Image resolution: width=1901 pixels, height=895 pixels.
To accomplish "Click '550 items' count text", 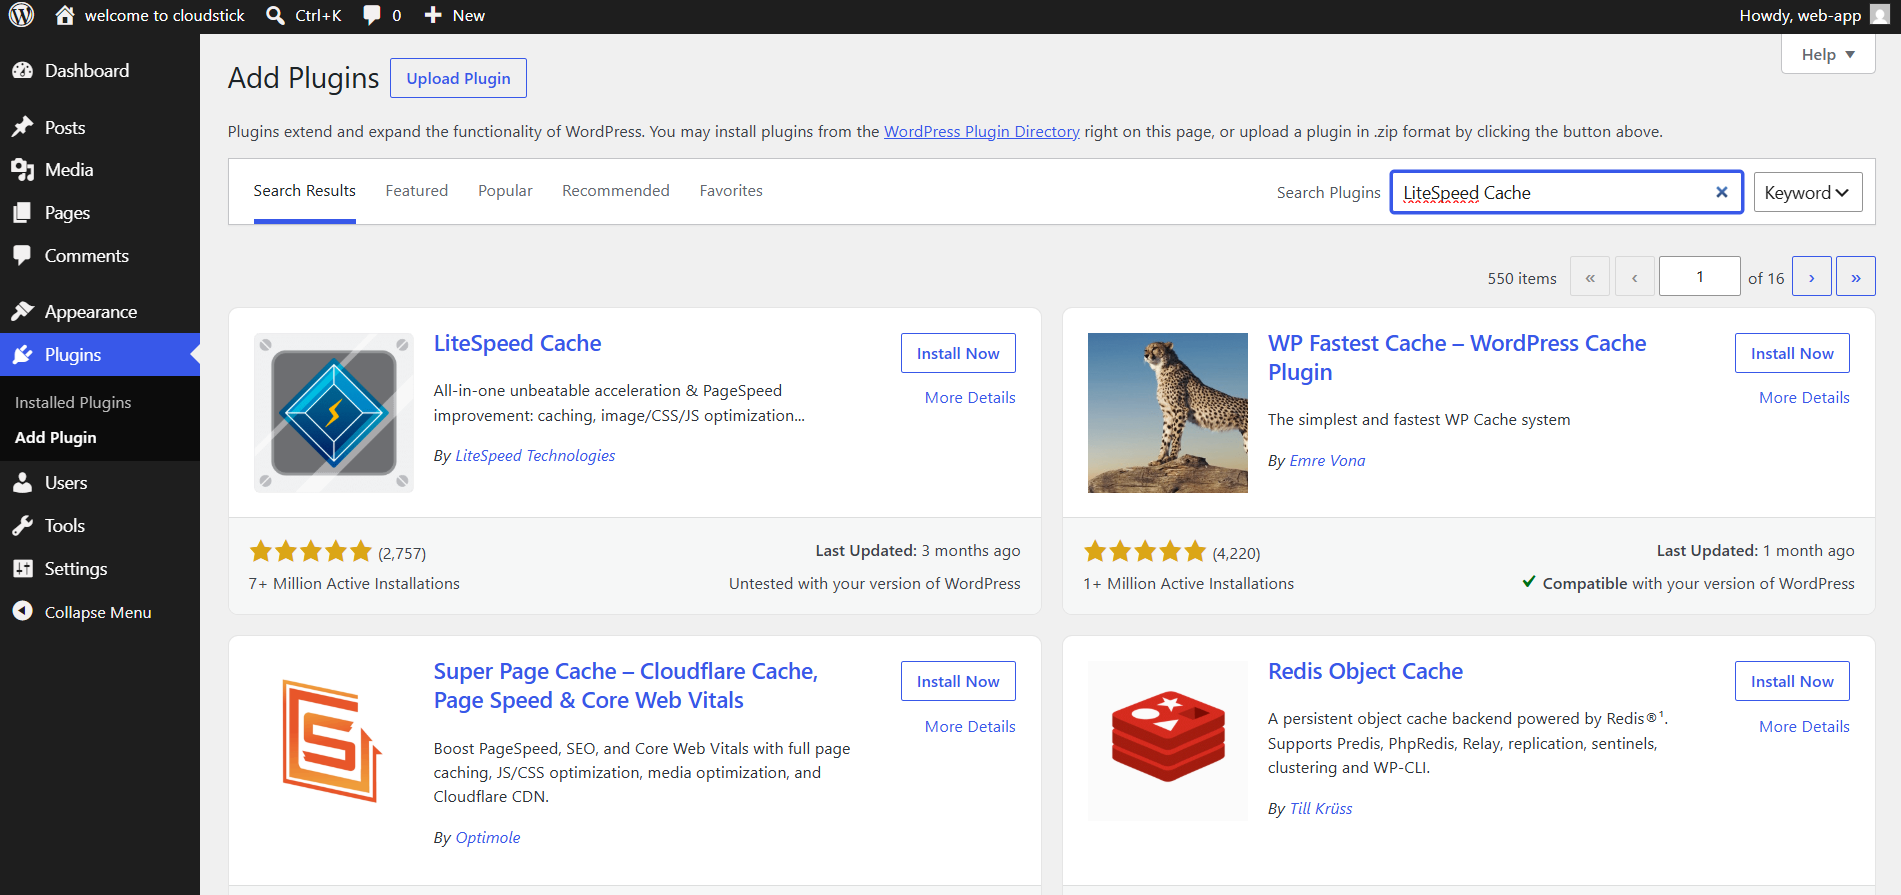I will coord(1521,278).
